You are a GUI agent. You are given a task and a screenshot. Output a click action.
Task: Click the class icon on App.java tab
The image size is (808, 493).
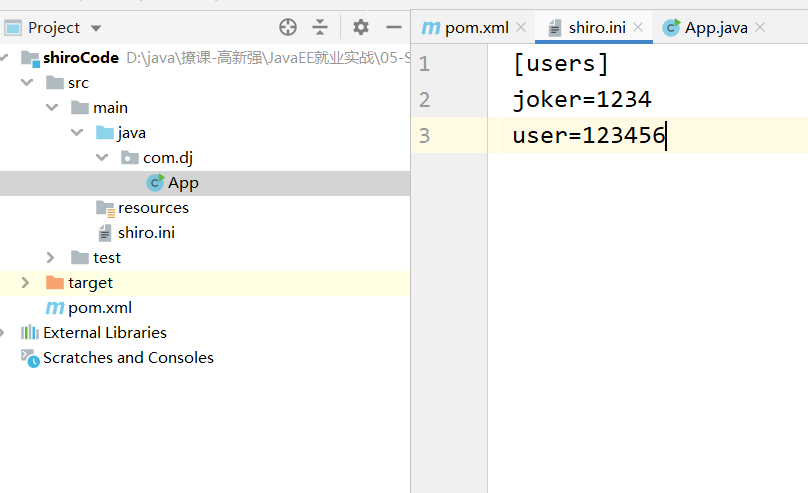tap(671, 27)
